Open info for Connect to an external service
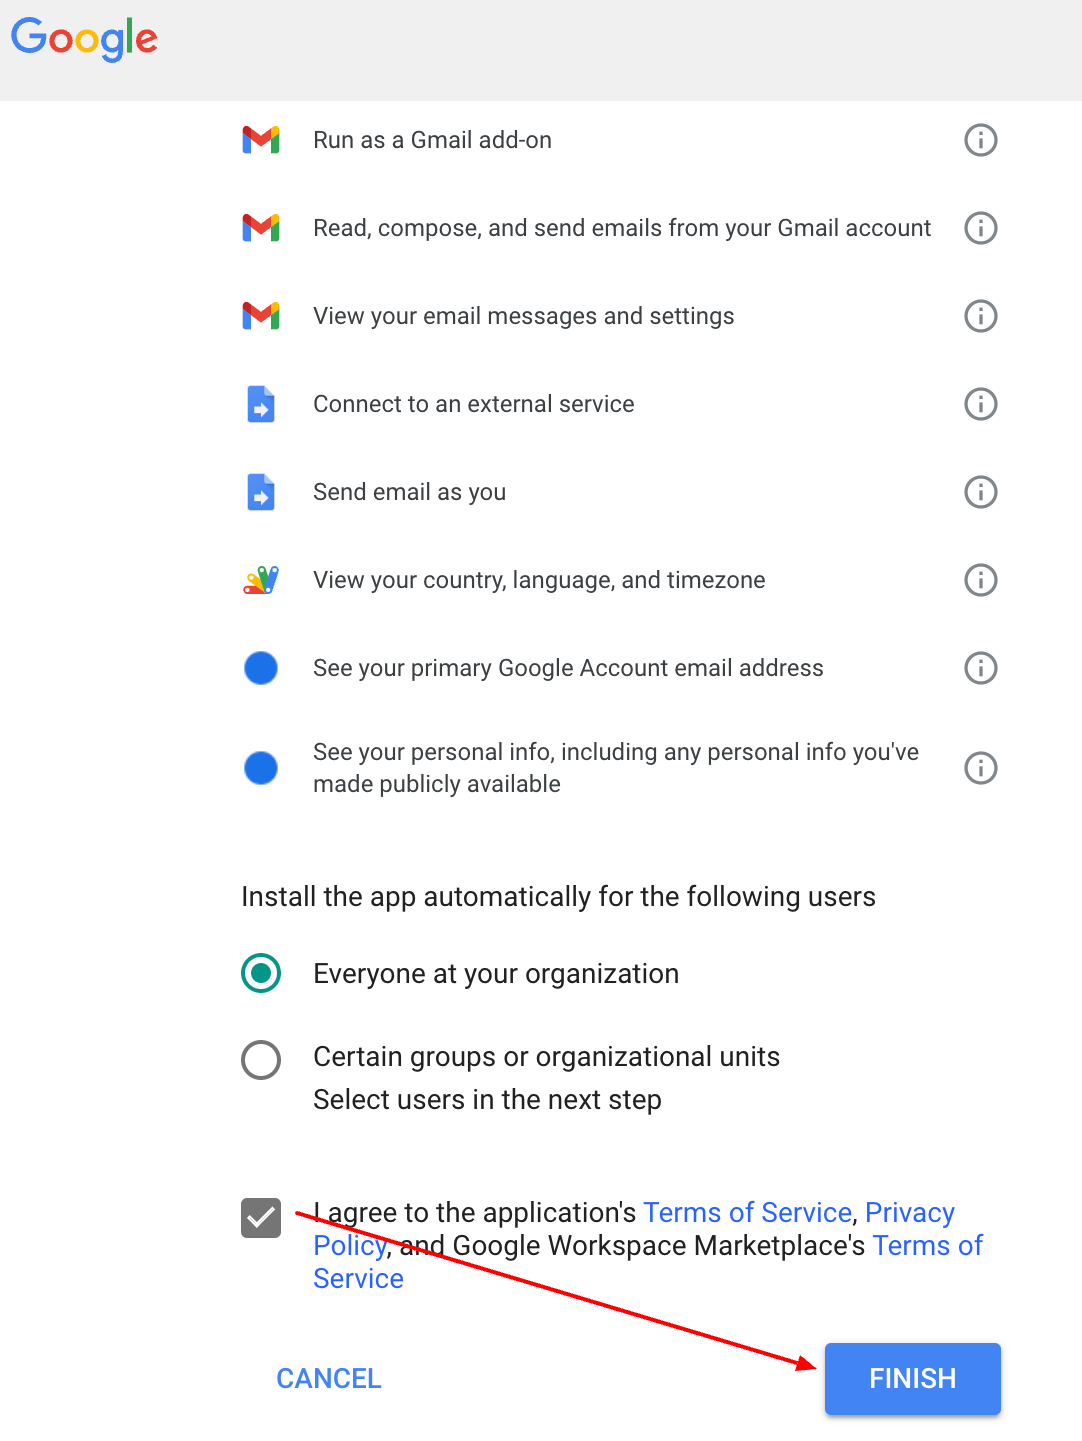 (980, 404)
